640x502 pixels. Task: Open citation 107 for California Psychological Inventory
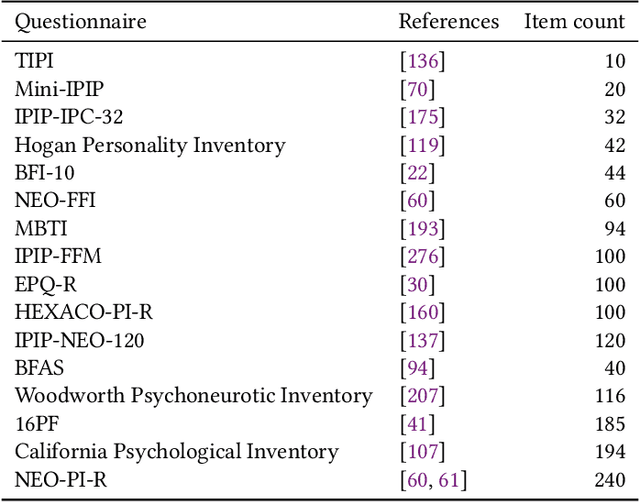(x=422, y=452)
